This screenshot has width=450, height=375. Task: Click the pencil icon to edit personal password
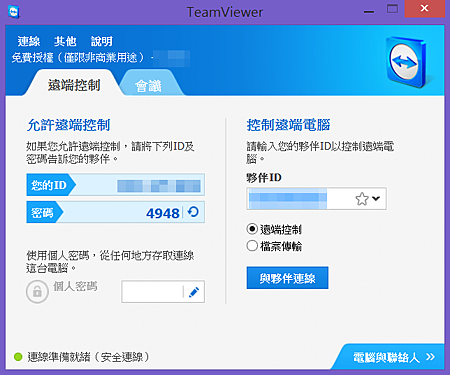(194, 292)
